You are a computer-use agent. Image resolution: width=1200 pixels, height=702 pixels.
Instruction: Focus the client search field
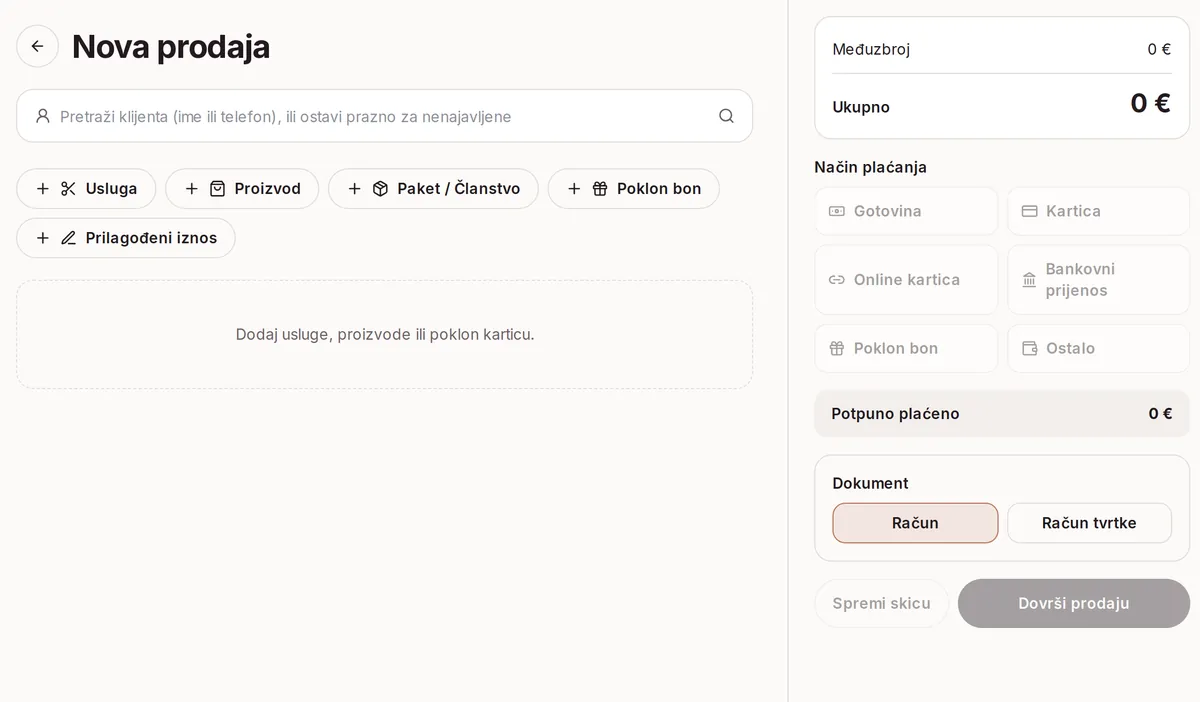click(x=384, y=116)
